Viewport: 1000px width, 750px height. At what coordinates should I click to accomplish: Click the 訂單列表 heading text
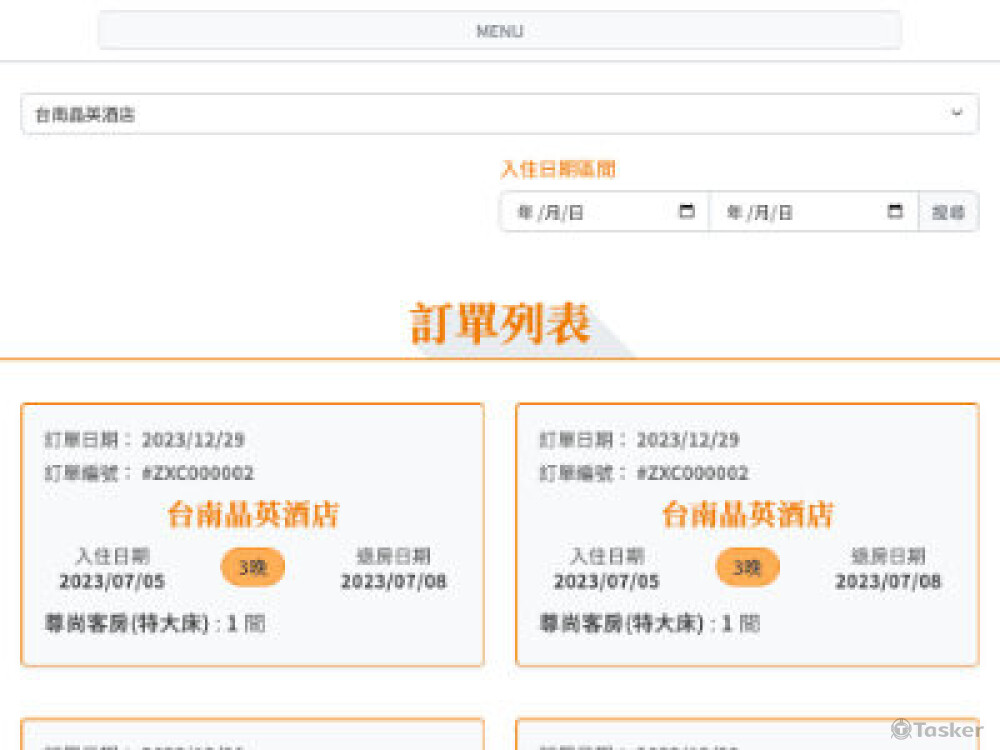[x=499, y=323]
